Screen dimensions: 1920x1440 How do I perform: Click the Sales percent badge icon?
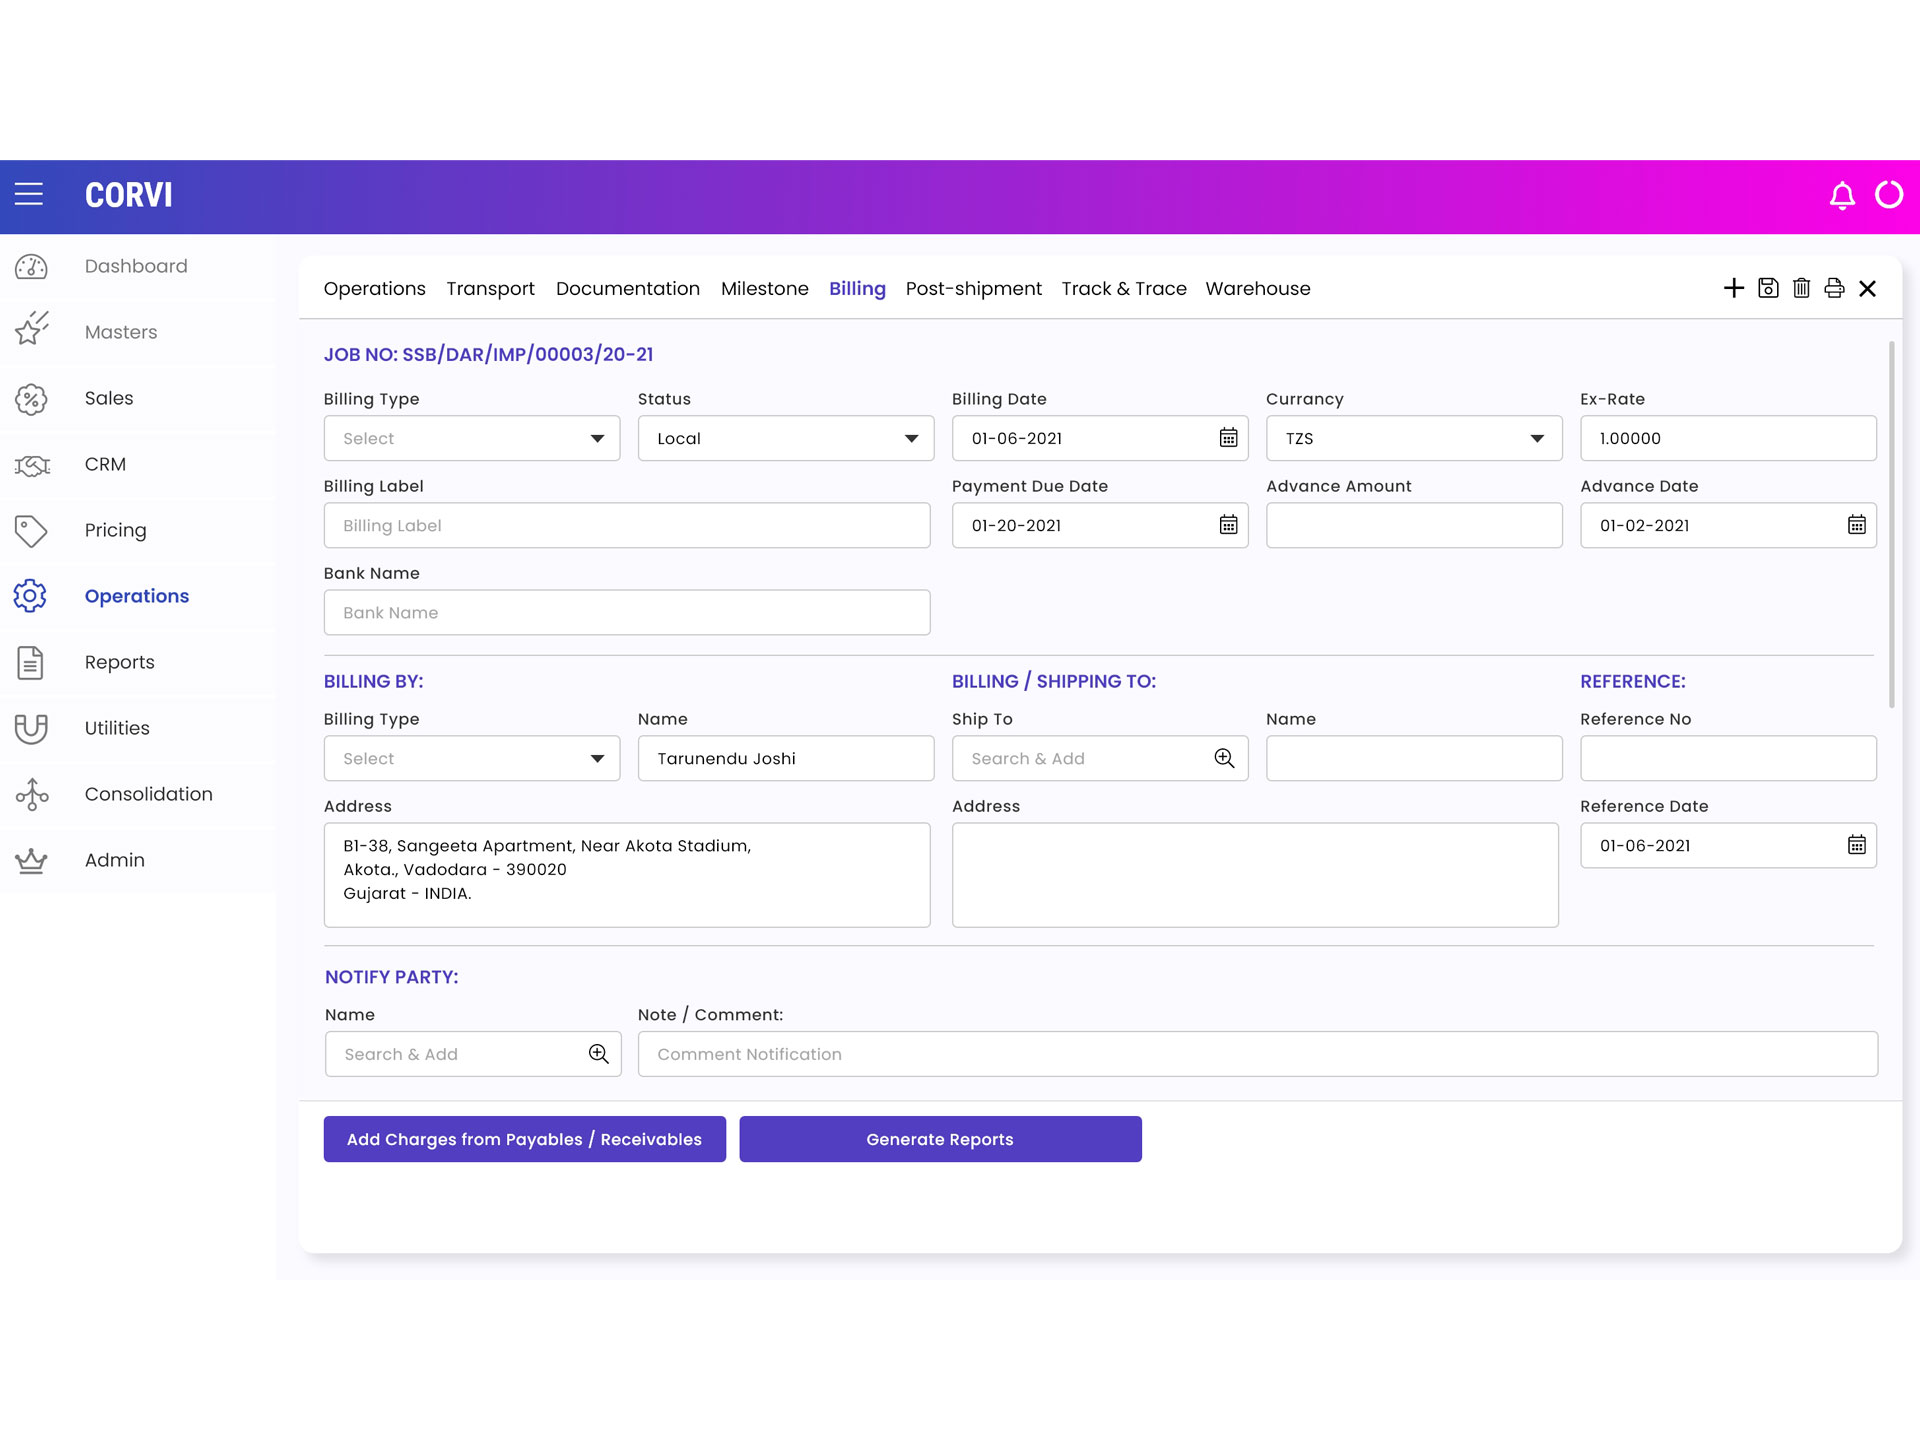(x=31, y=399)
